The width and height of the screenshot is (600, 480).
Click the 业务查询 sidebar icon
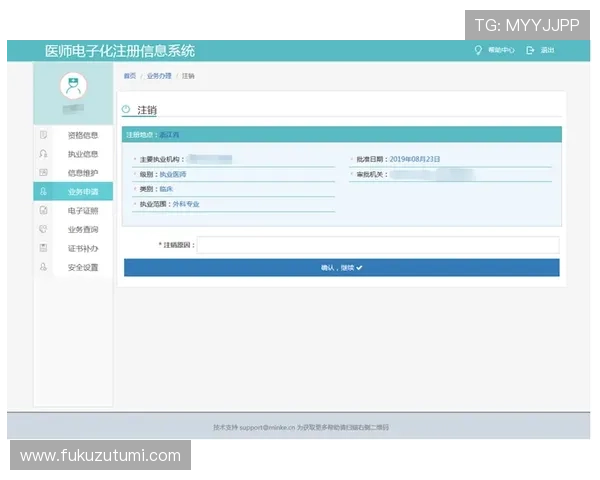[x=43, y=230]
